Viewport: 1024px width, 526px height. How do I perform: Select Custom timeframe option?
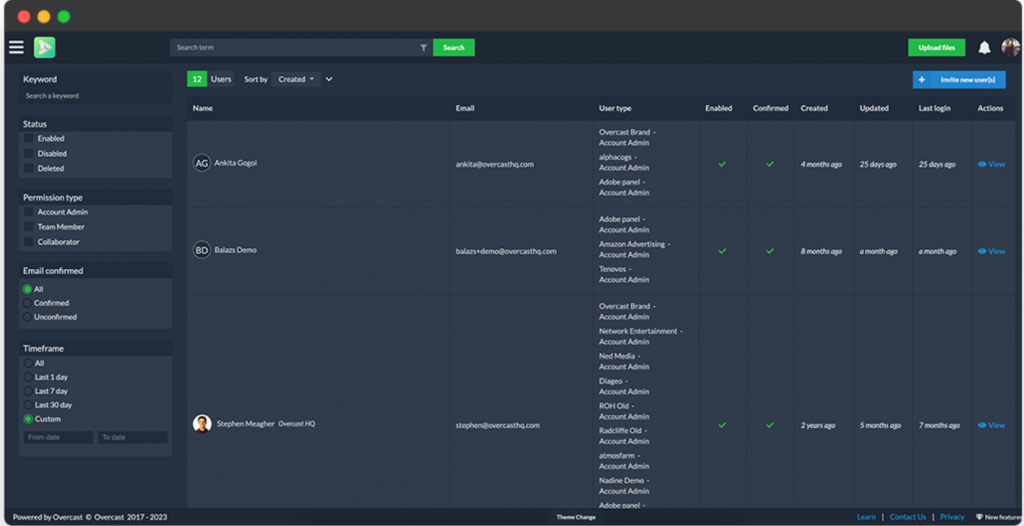pos(28,419)
